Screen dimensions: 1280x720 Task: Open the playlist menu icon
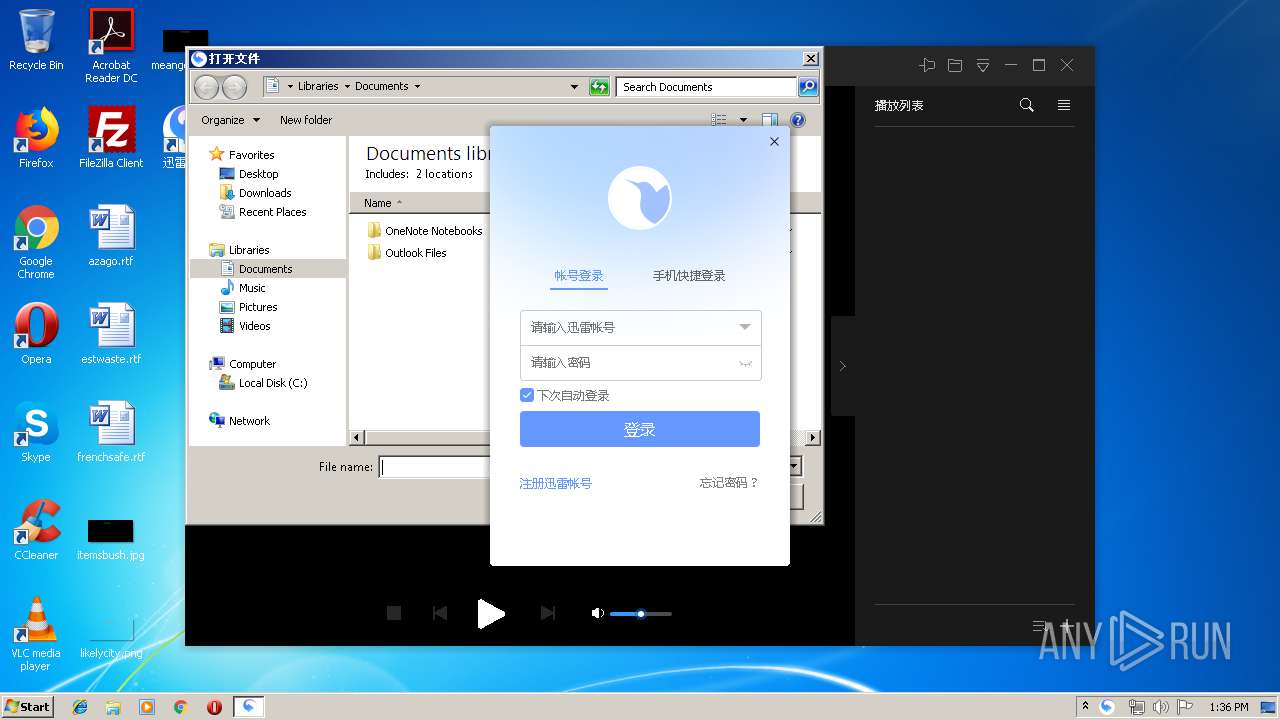[x=1064, y=105]
